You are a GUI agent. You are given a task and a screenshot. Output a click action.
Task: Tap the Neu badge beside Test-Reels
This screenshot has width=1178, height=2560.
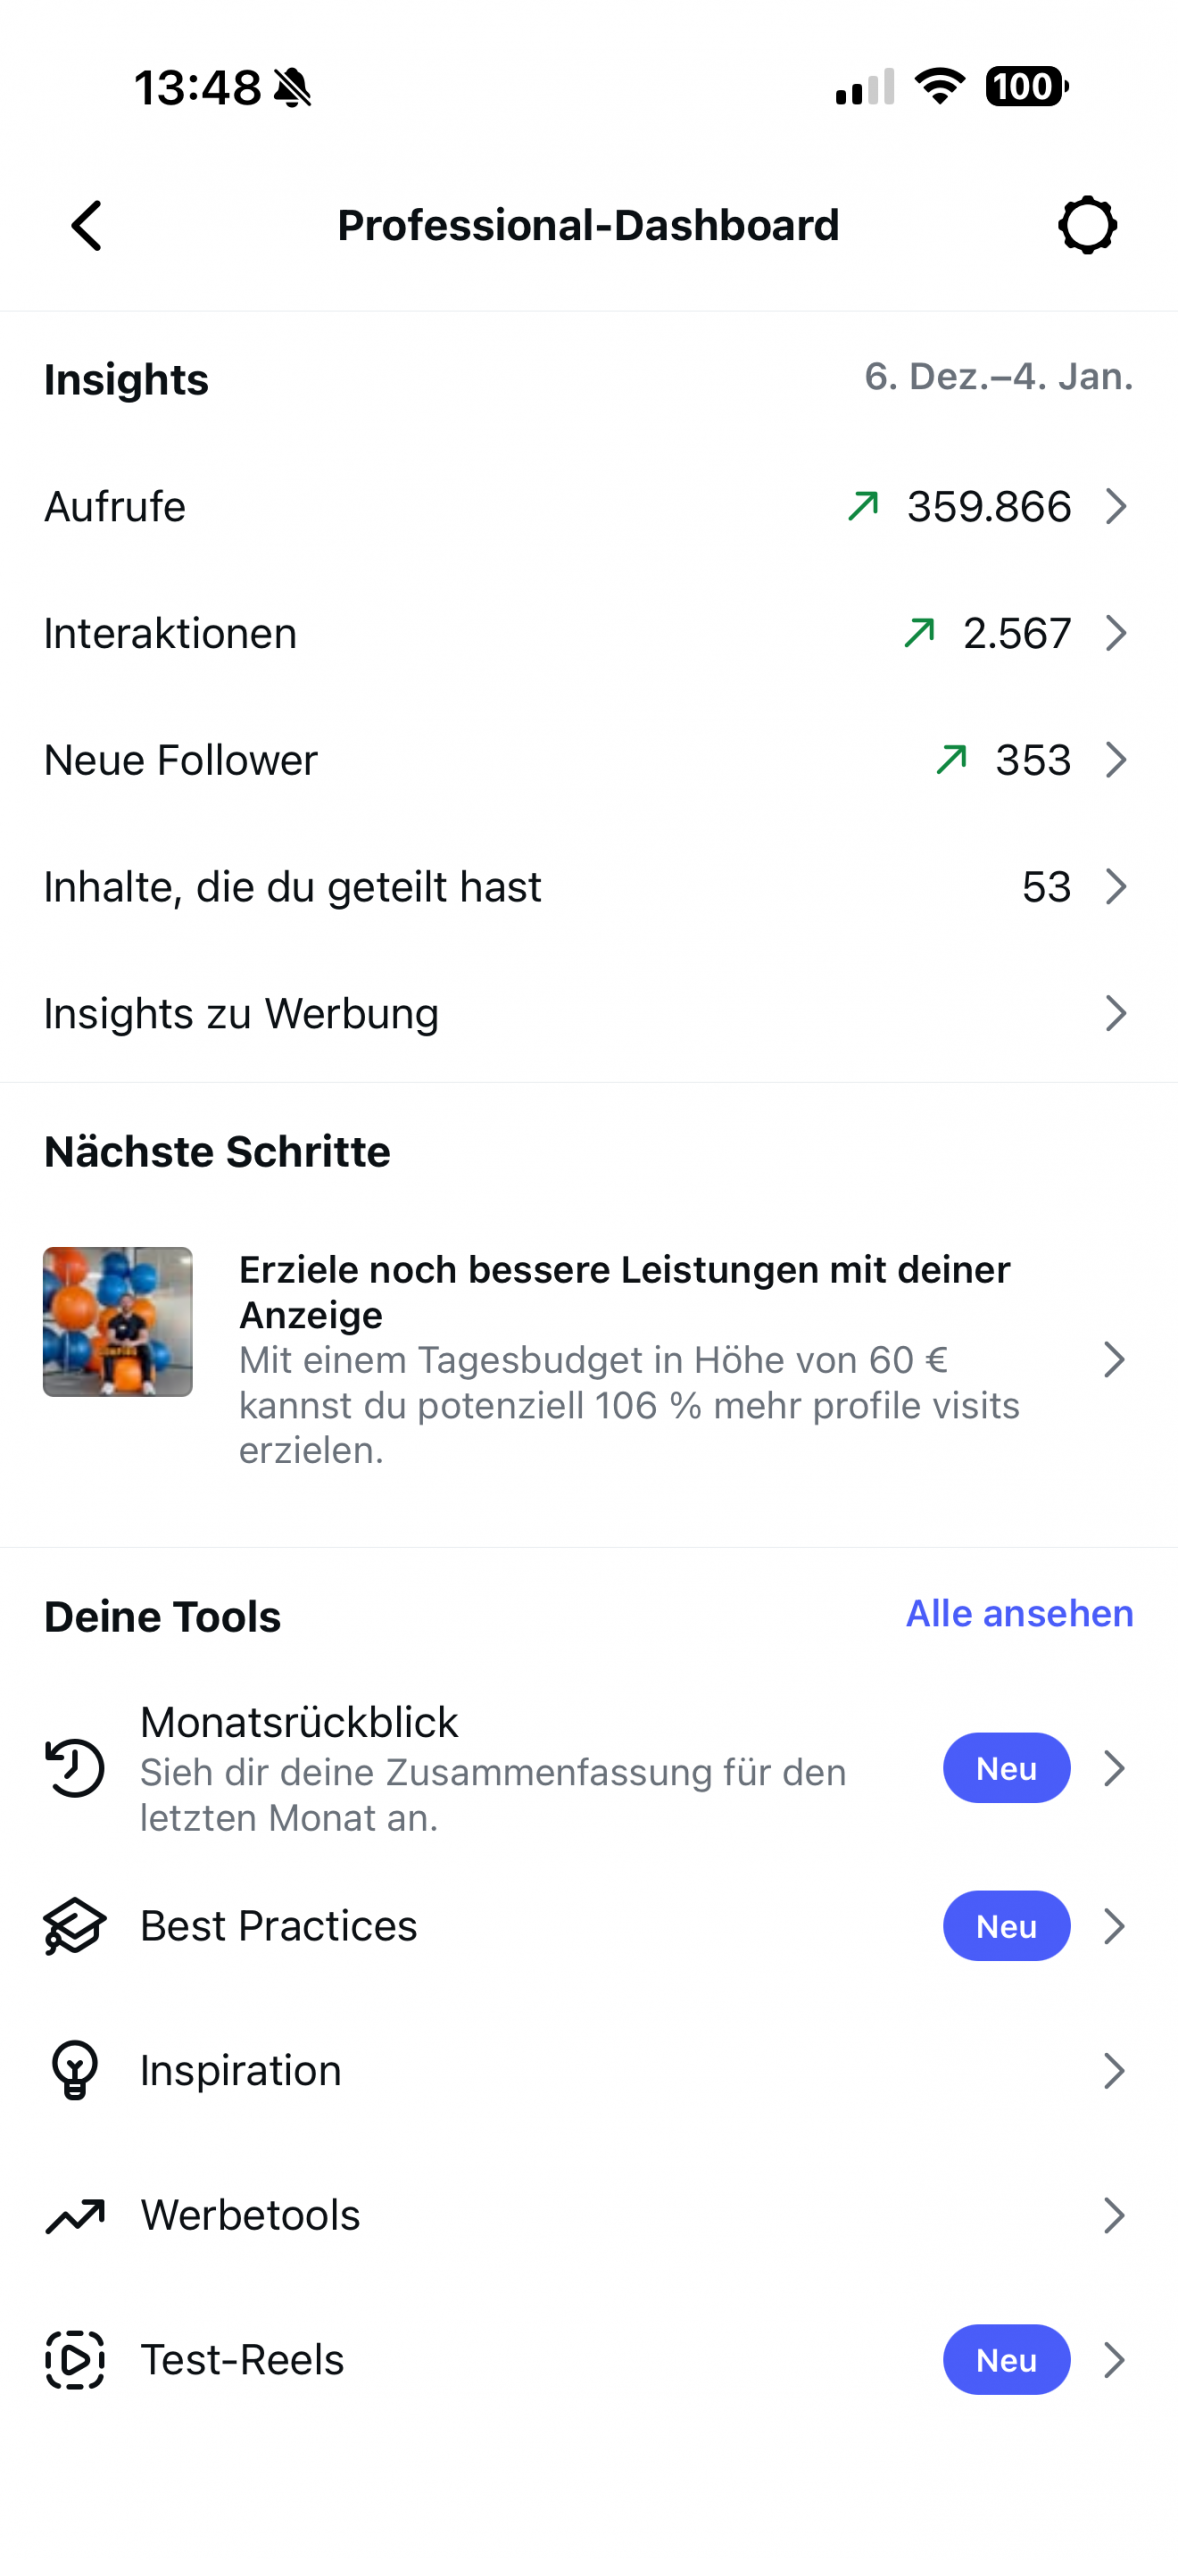(x=1006, y=2359)
